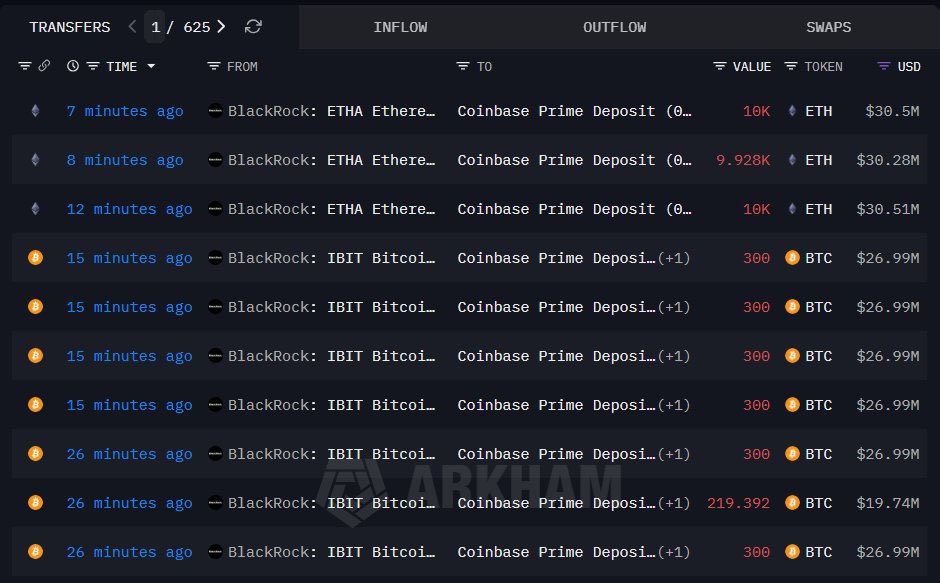This screenshot has width=940, height=583.
Task: Open the TIME sort dropdown
Action: click(151, 66)
